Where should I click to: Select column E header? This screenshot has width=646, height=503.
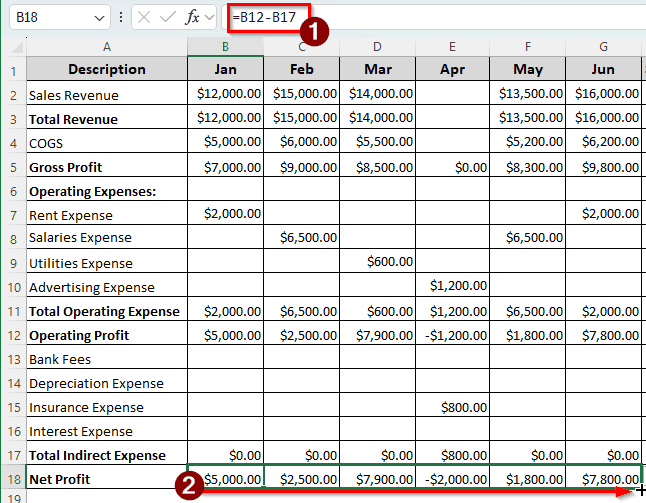[x=452, y=47]
